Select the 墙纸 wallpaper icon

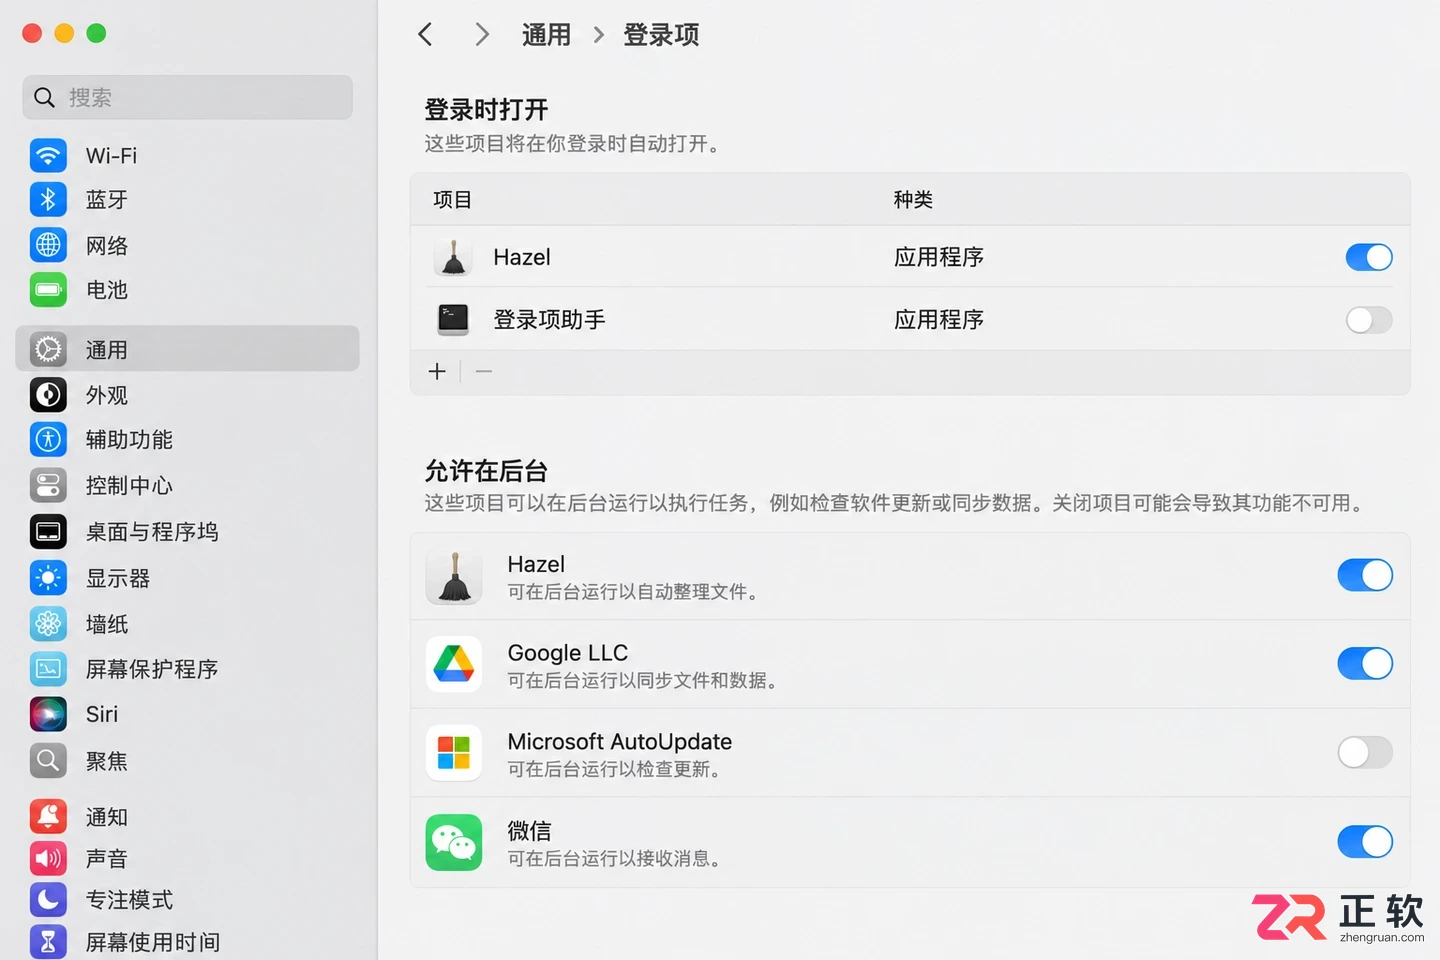tap(48, 624)
